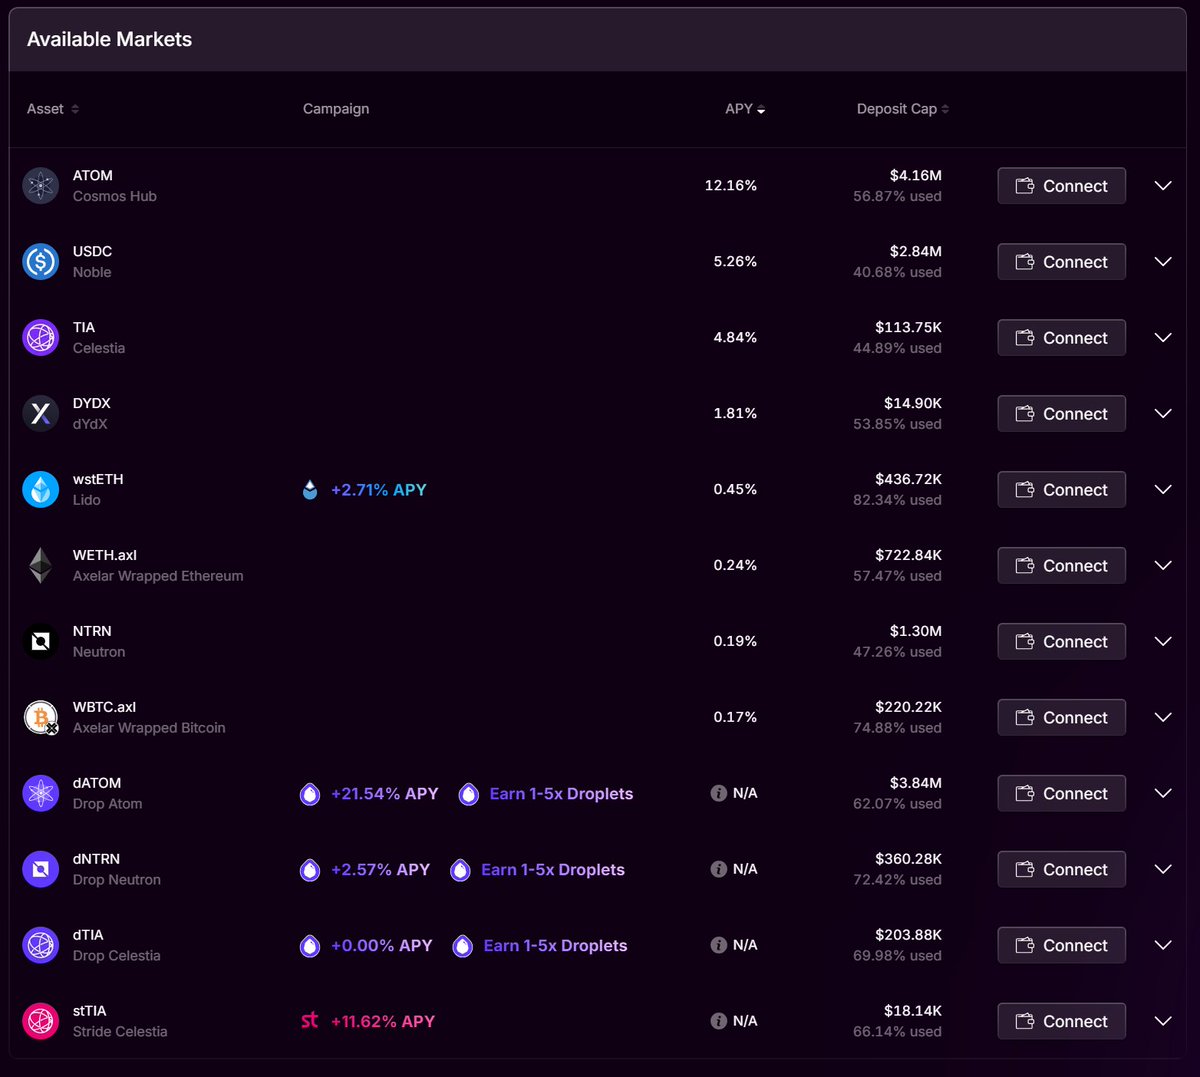Open Earn 1-5x Droplets in dATOM row
Image resolution: width=1200 pixels, height=1077 pixels.
tap(546, 794)
